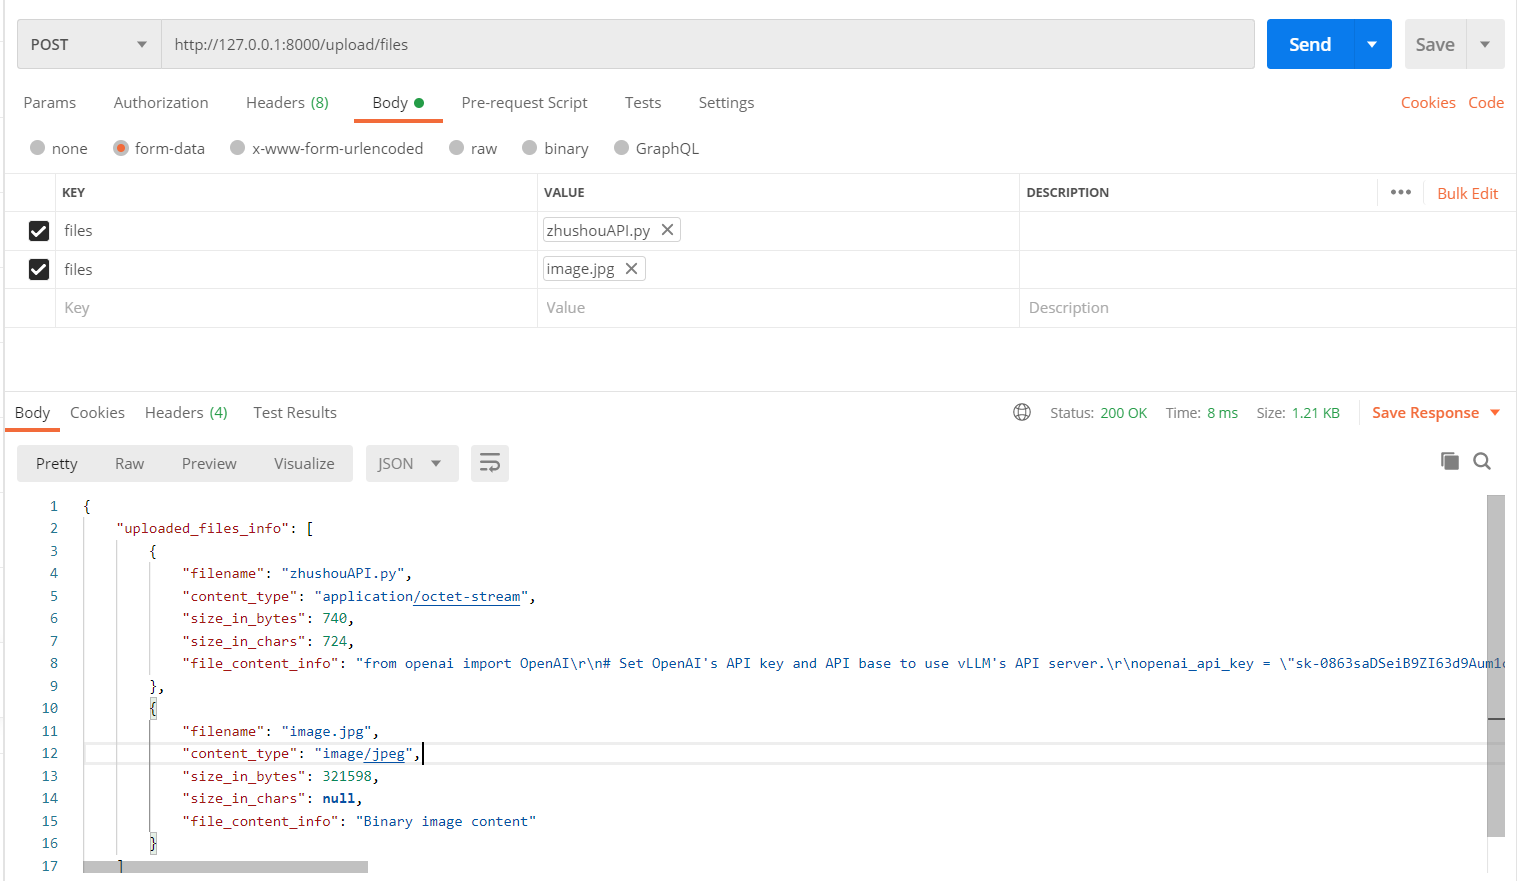
Task: Click the 1.21 KB response size value
Action: click(1315, 413)
